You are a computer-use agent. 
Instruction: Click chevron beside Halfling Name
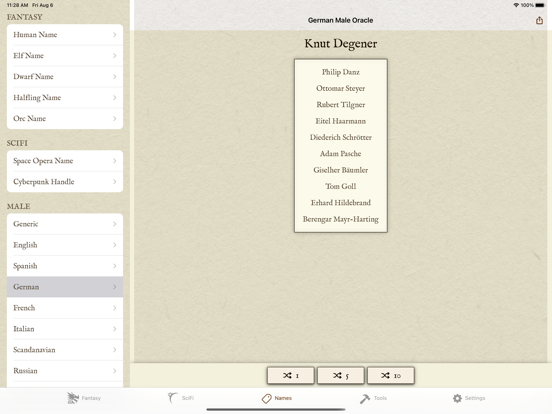[x=115, y=98]
